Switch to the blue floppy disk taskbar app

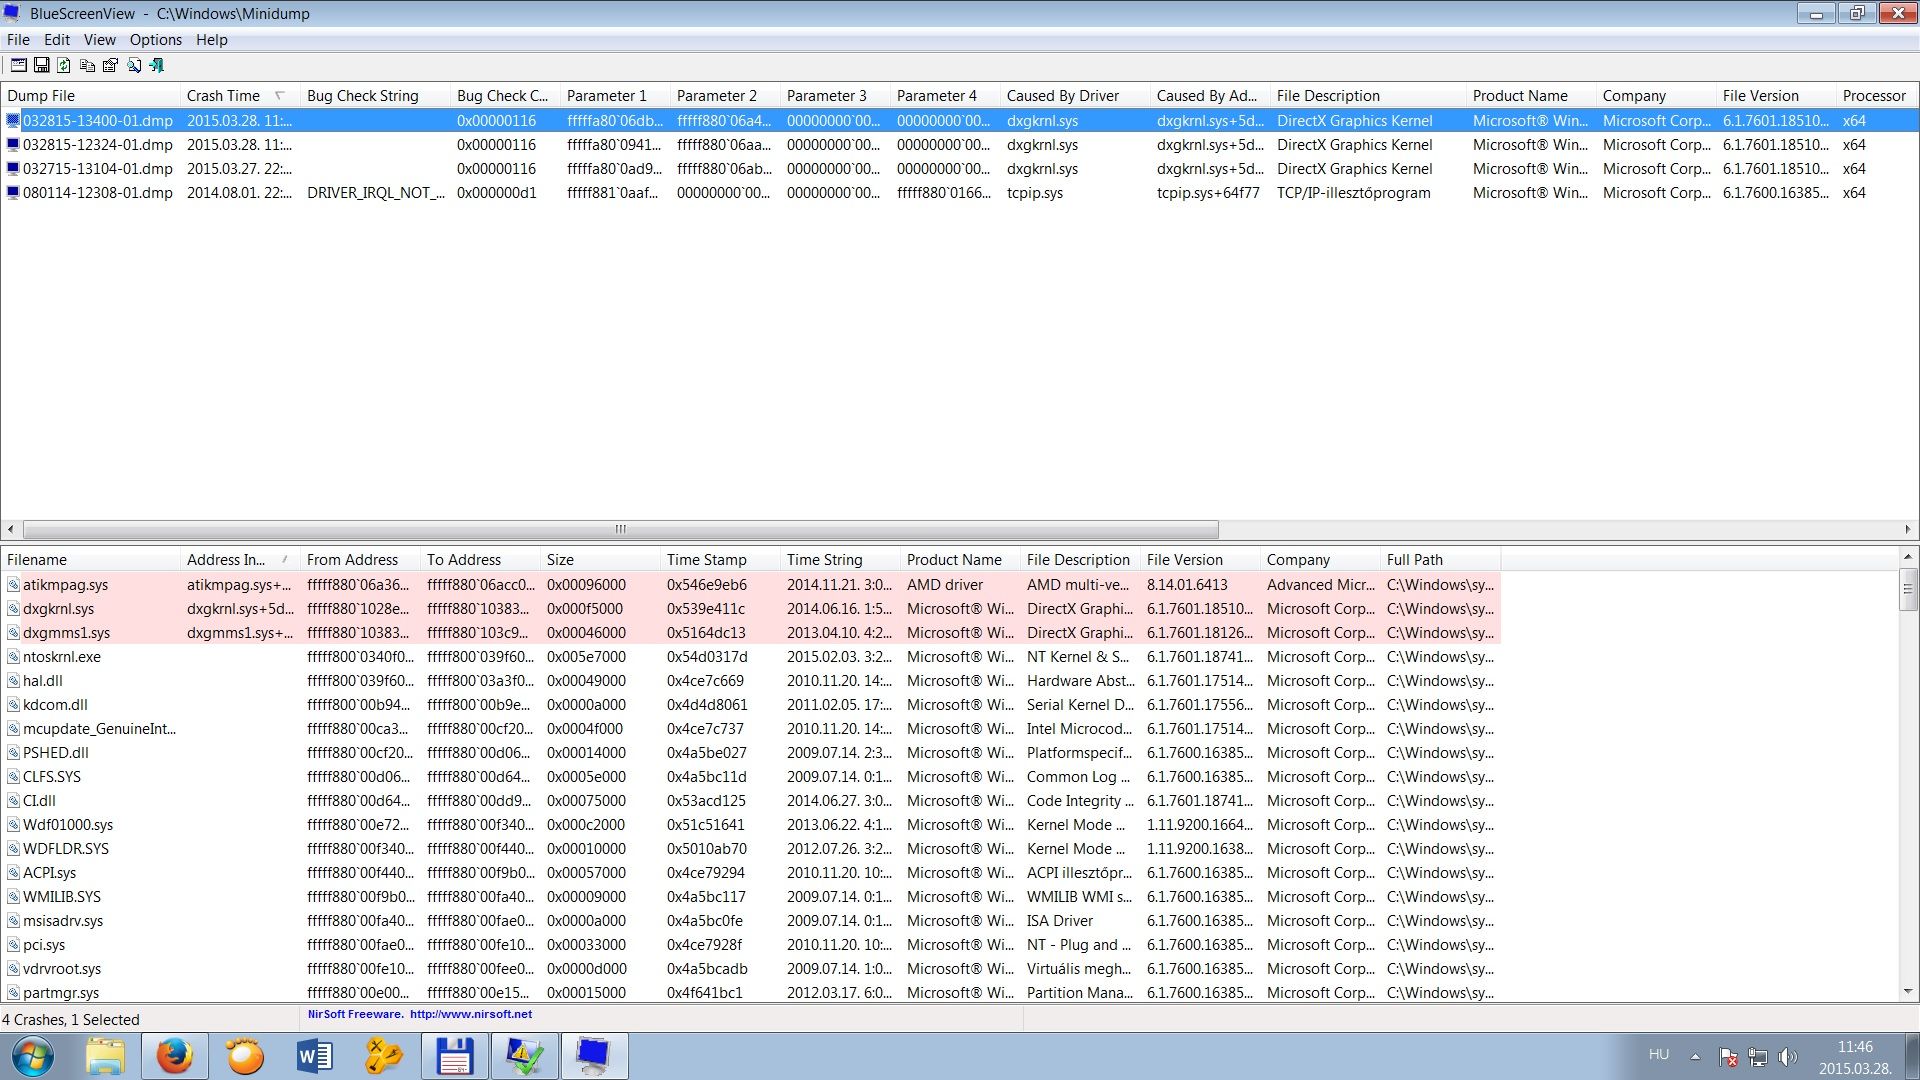coord(455,1056)
